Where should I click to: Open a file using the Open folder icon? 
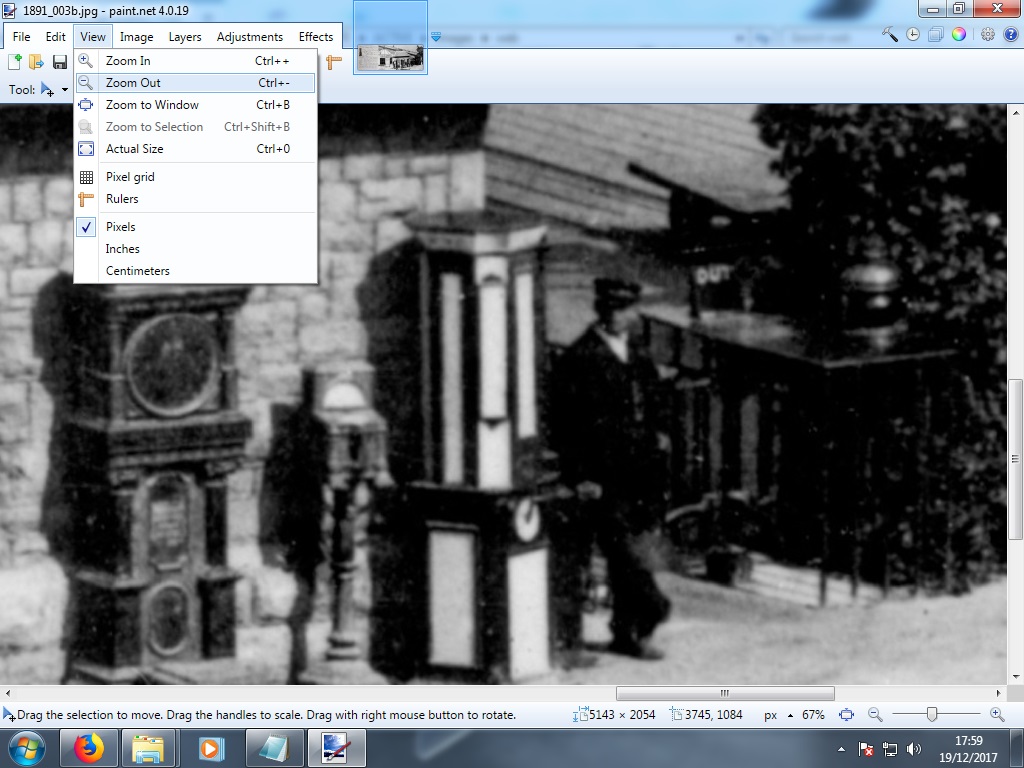pos(37,61)
